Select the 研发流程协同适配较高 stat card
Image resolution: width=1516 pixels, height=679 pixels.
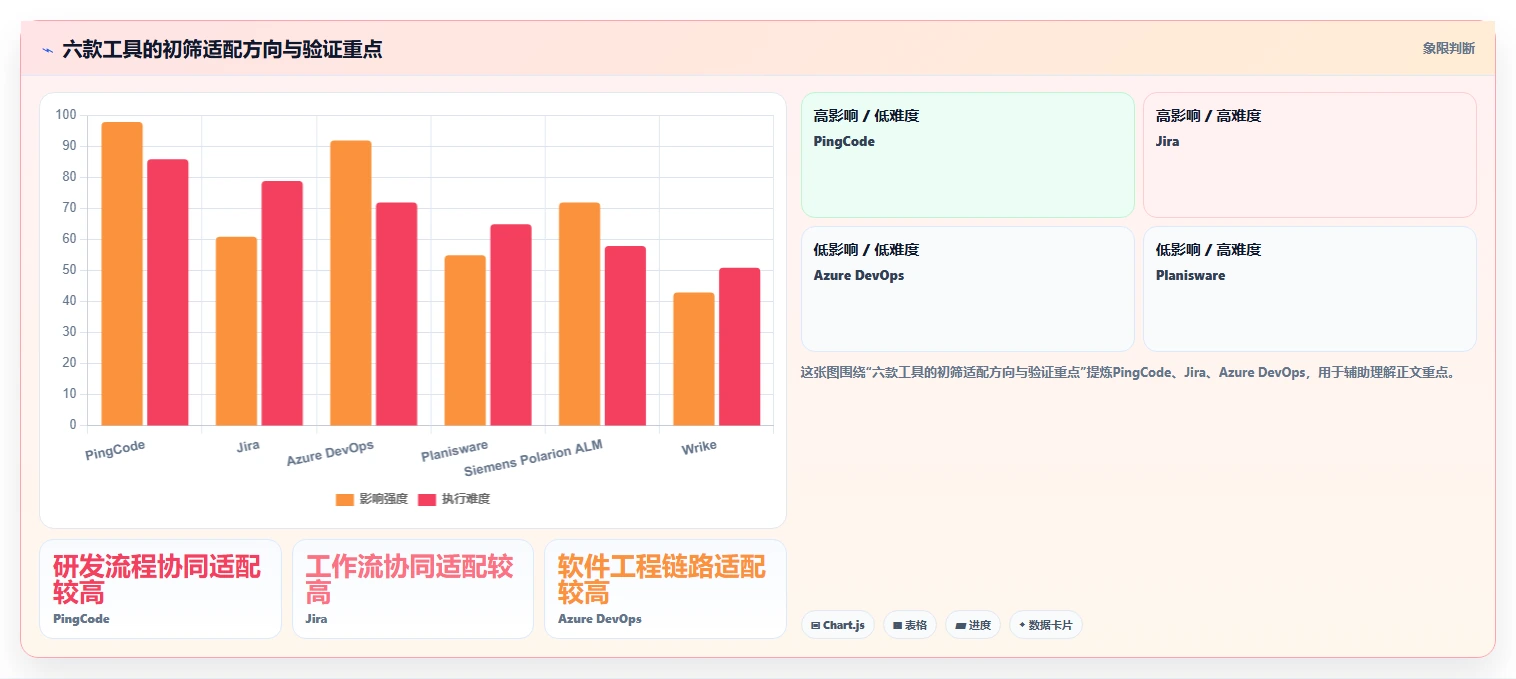160,589
